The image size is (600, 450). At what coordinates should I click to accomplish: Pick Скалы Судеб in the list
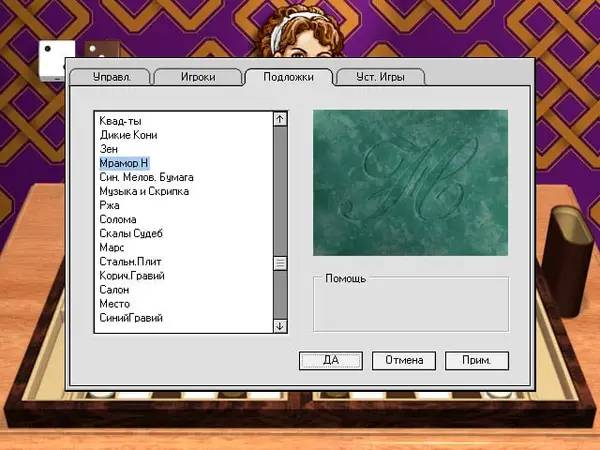pos(130,233)
